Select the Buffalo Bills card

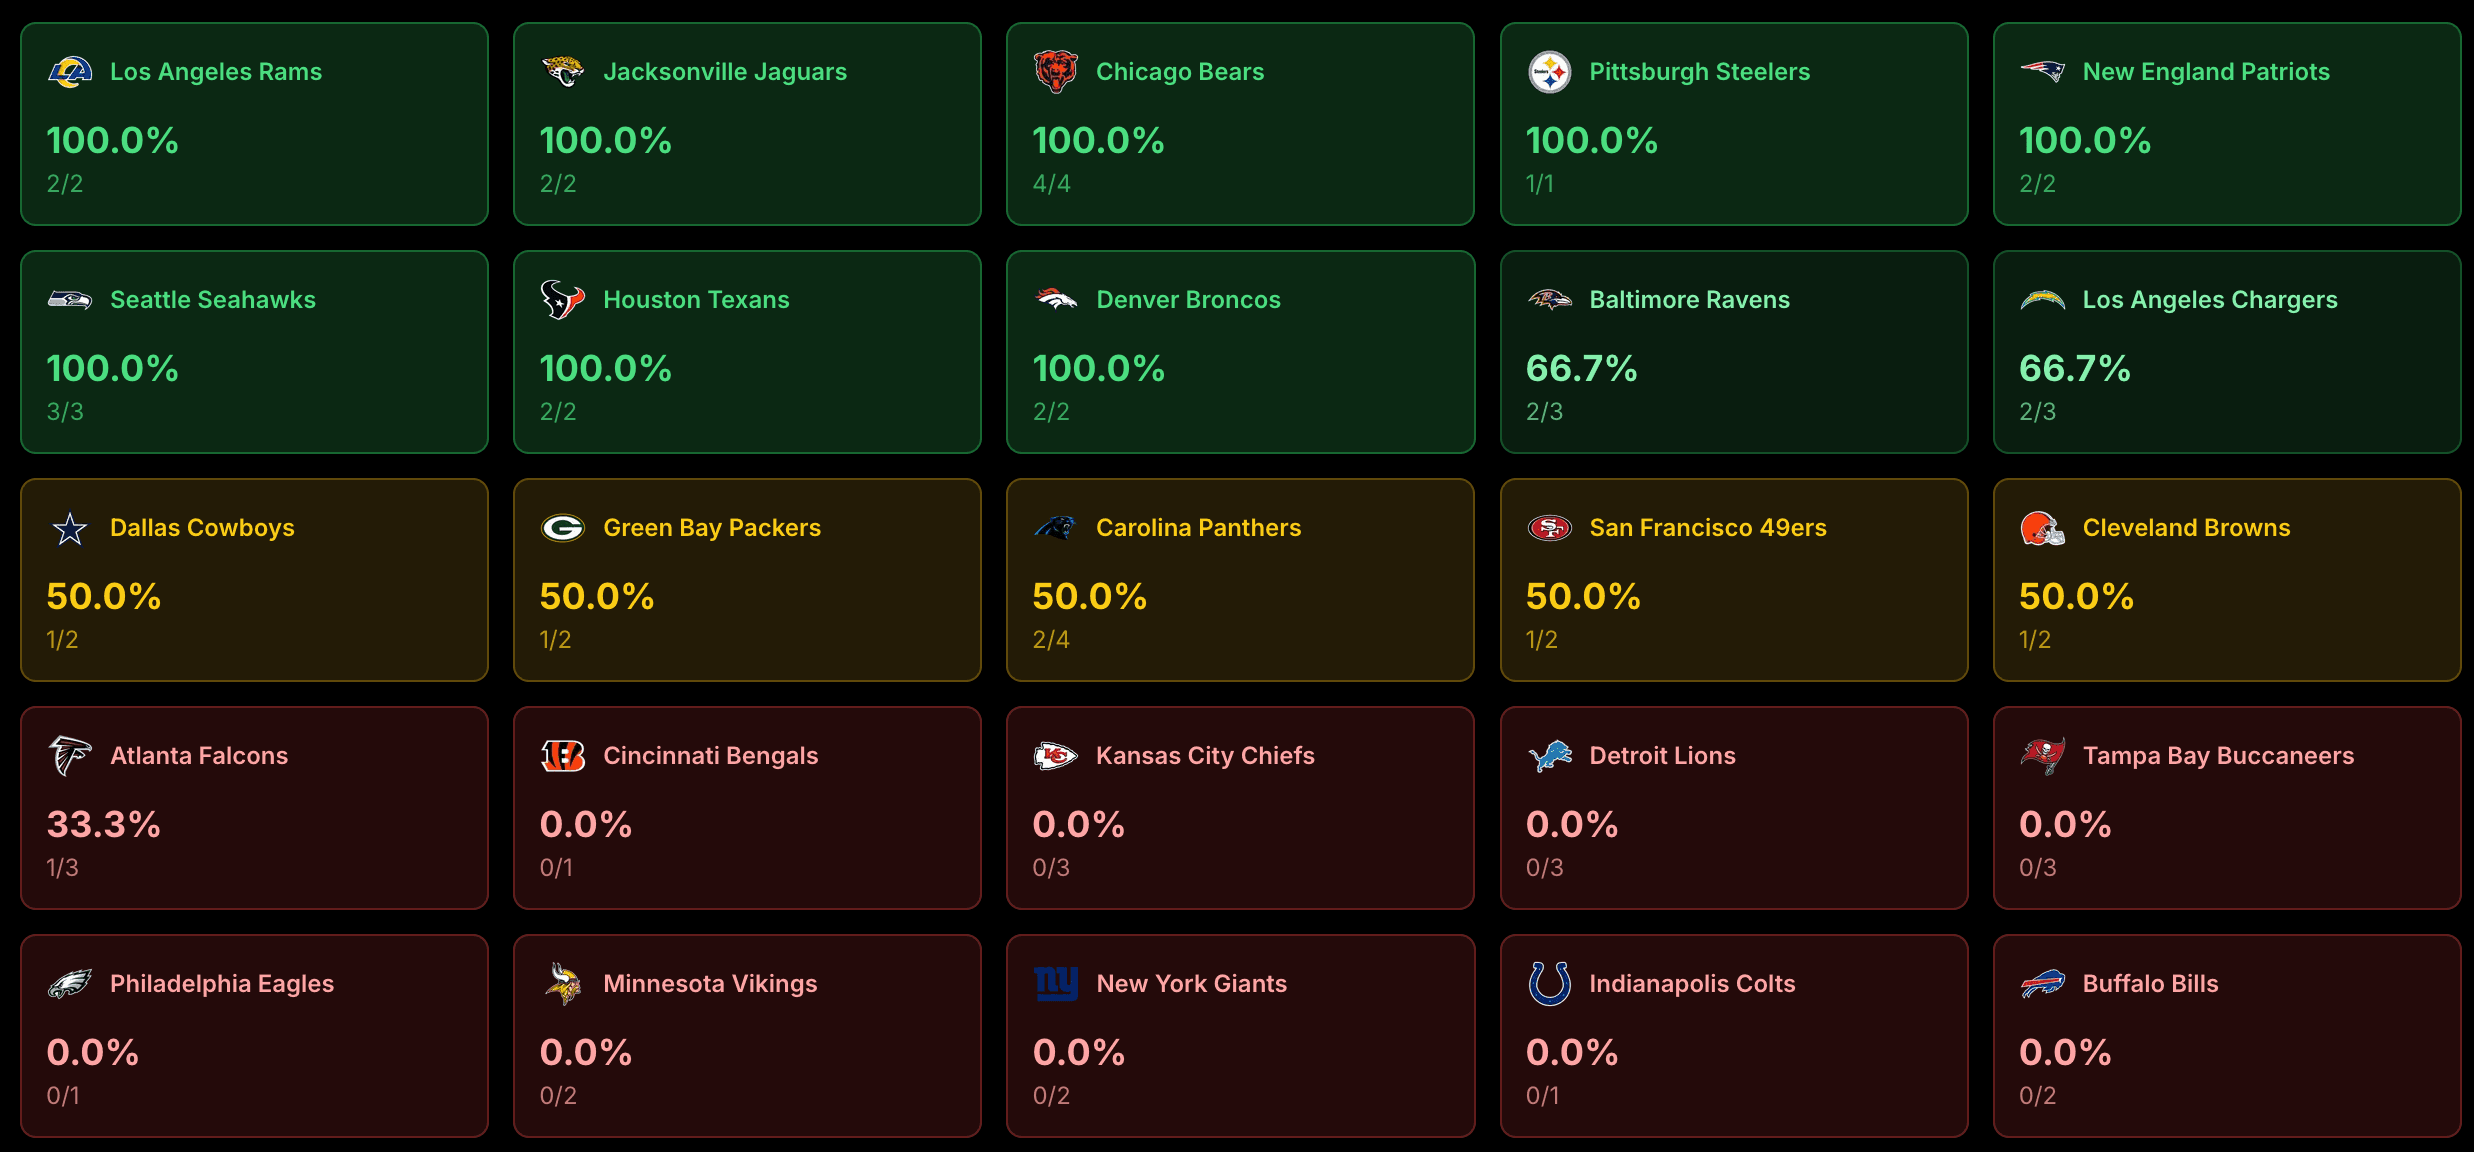[x=2226, y=1036]
